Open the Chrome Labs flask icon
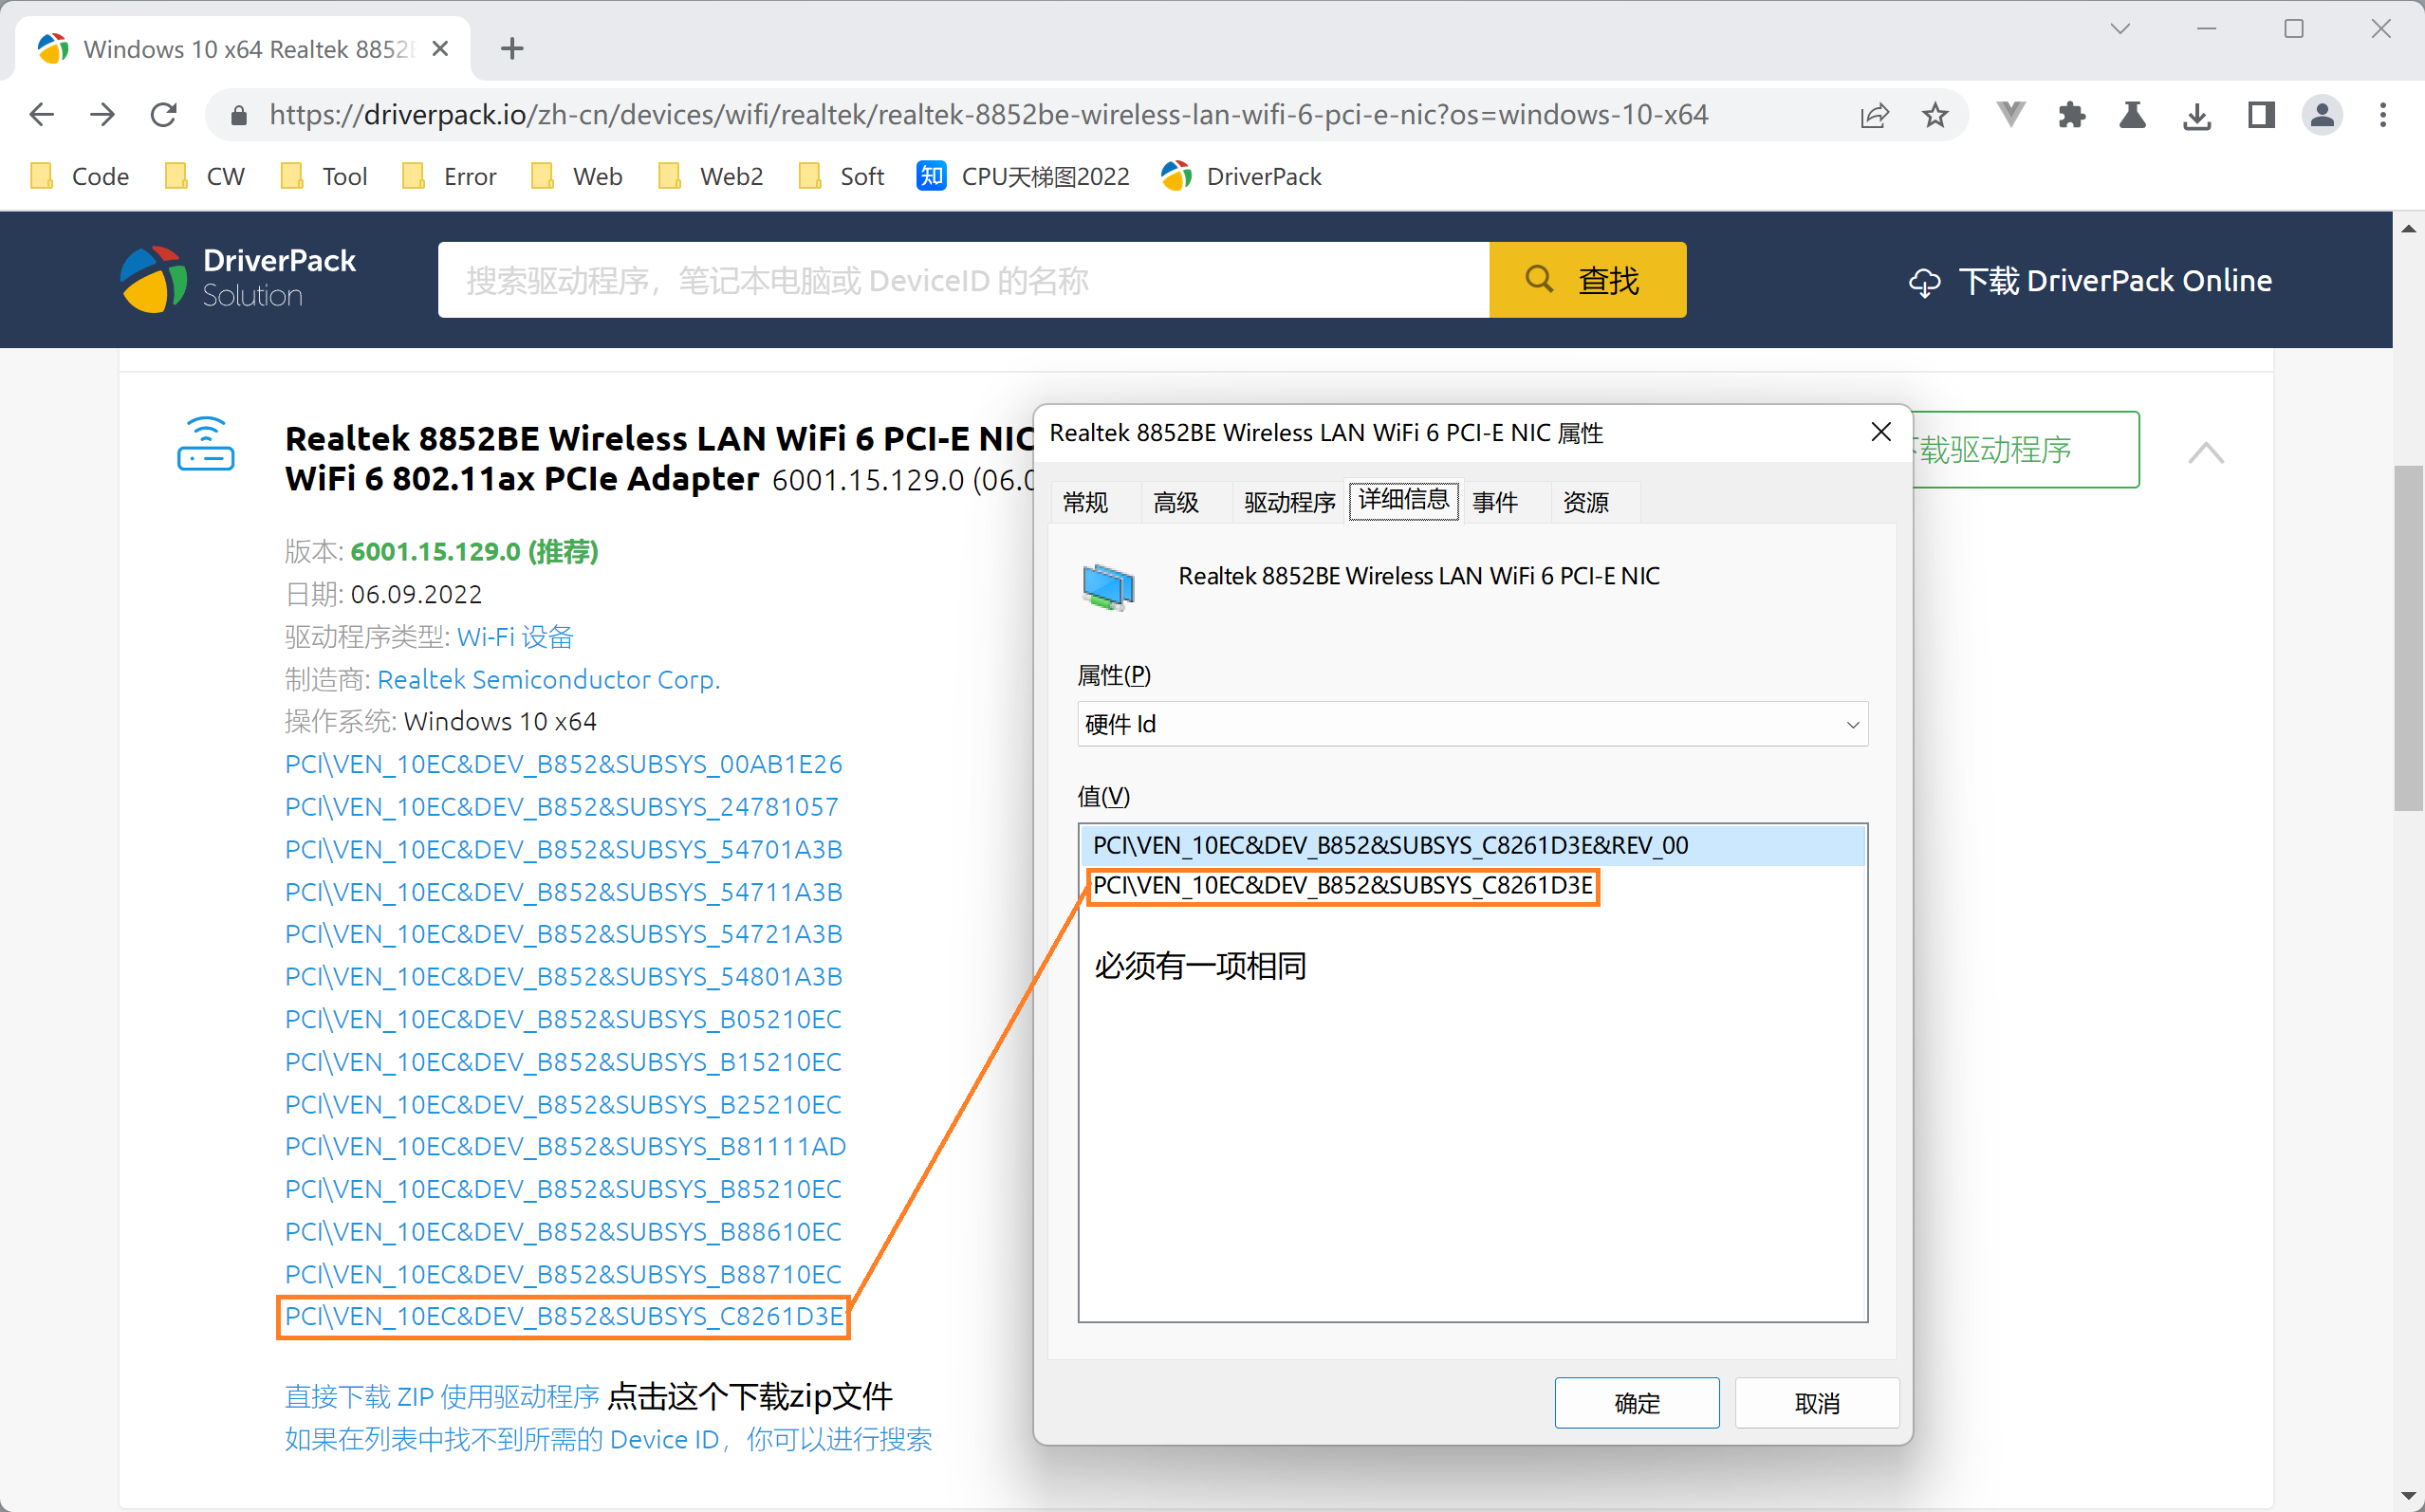The width and height of the screenshot is (2425, 1512). [2132, 115]
